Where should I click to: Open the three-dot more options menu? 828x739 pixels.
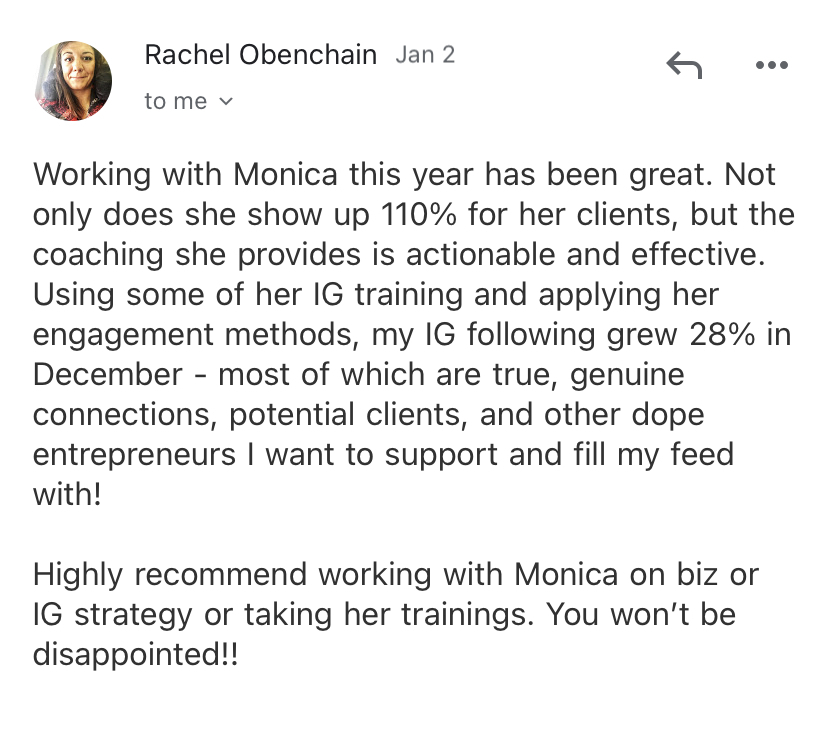(771, 65)
